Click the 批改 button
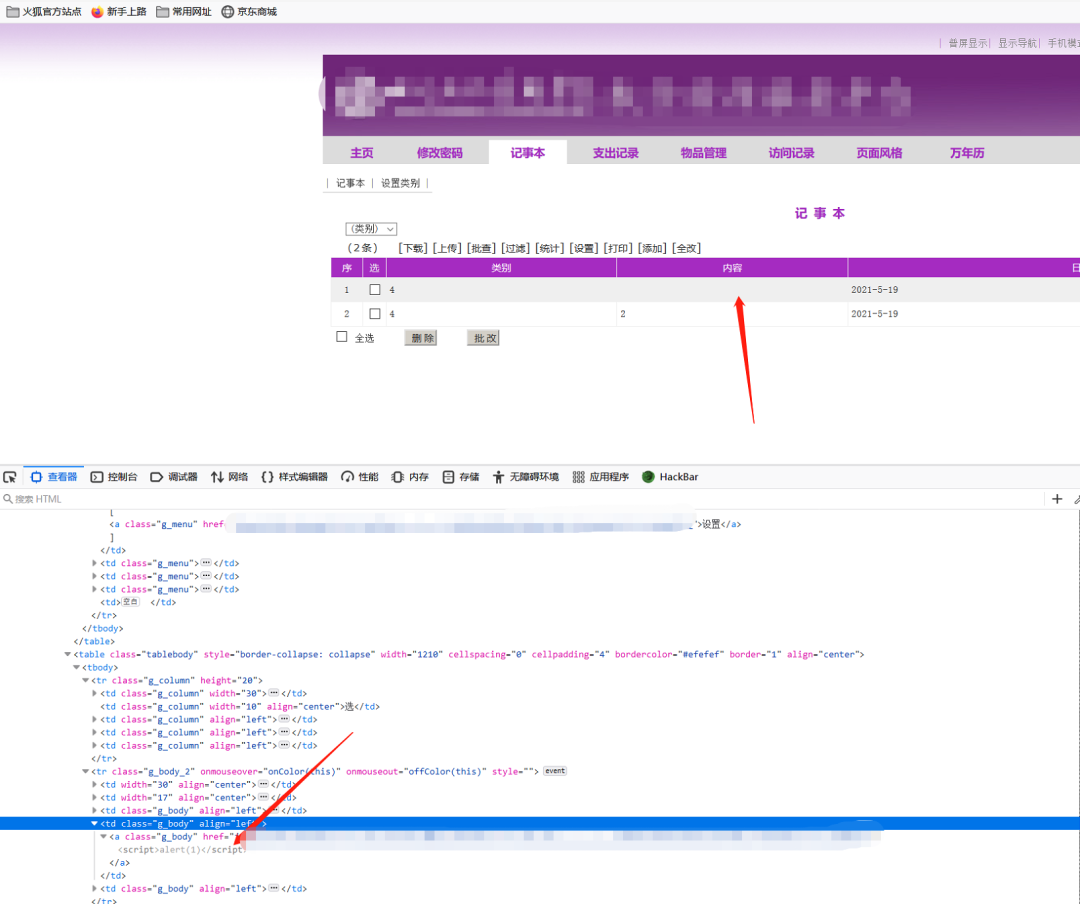The width and height of the screenshot is (1080, 904). [x=483, y=338]
